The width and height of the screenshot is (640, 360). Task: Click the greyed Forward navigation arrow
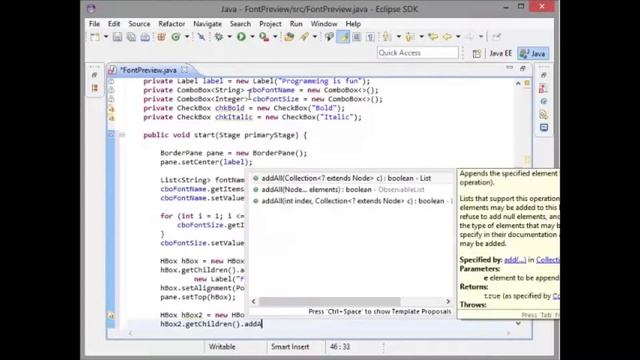(470, 37)
